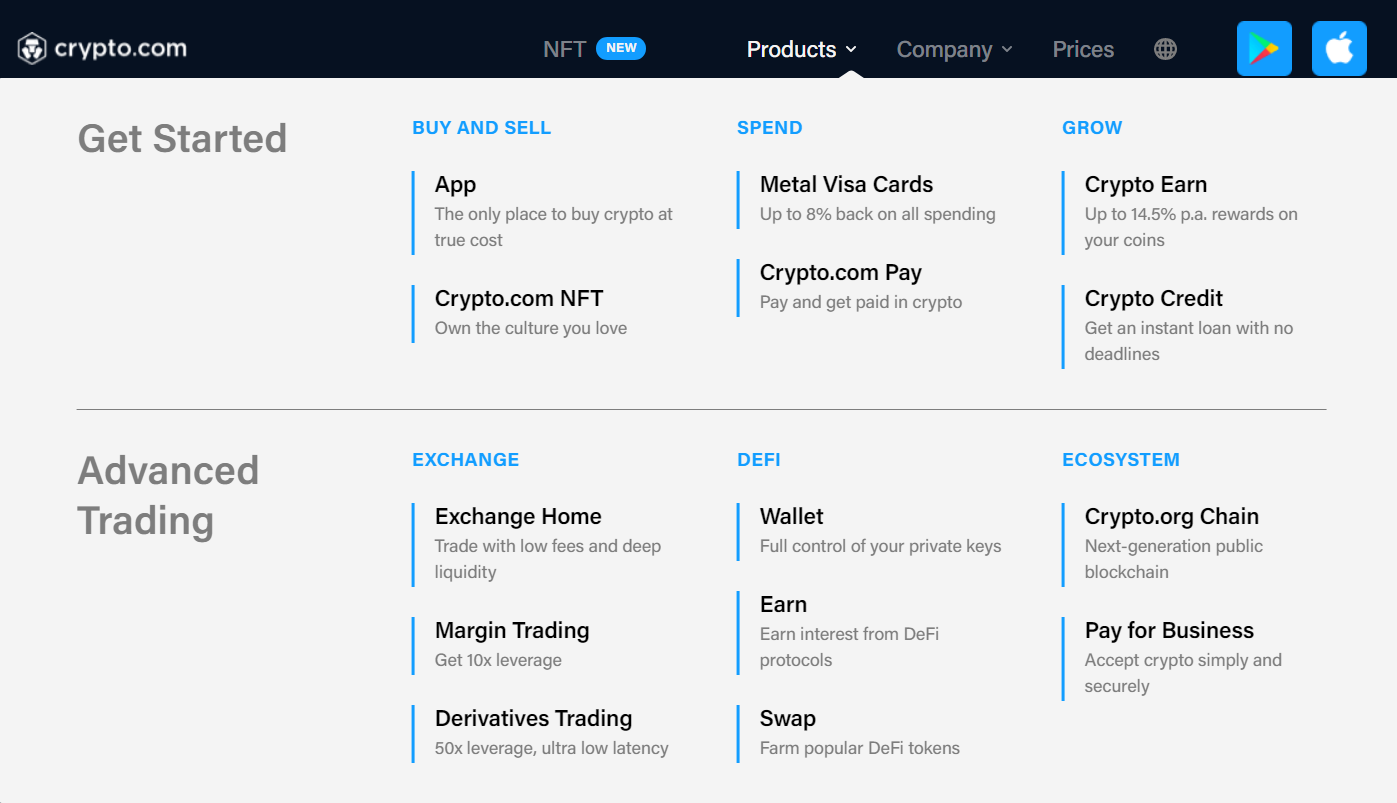Open the language globe icon
Screen dimensions: 1397x803
[1164, 48]
